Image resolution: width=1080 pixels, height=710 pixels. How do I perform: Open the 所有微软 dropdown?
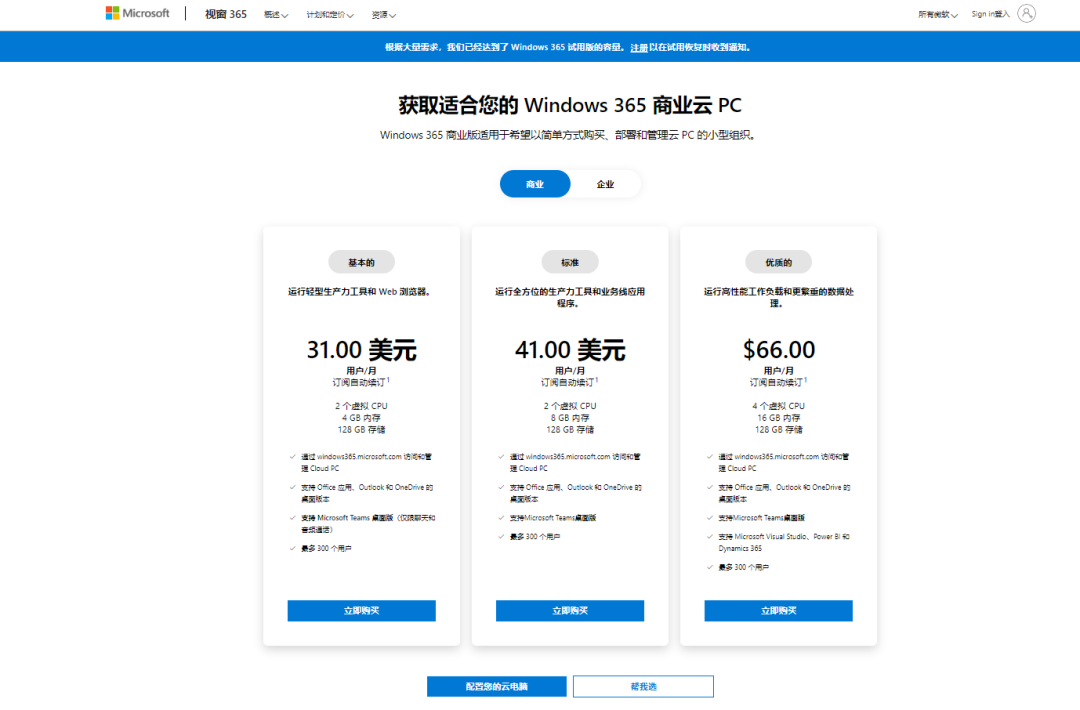pos(938,13)
